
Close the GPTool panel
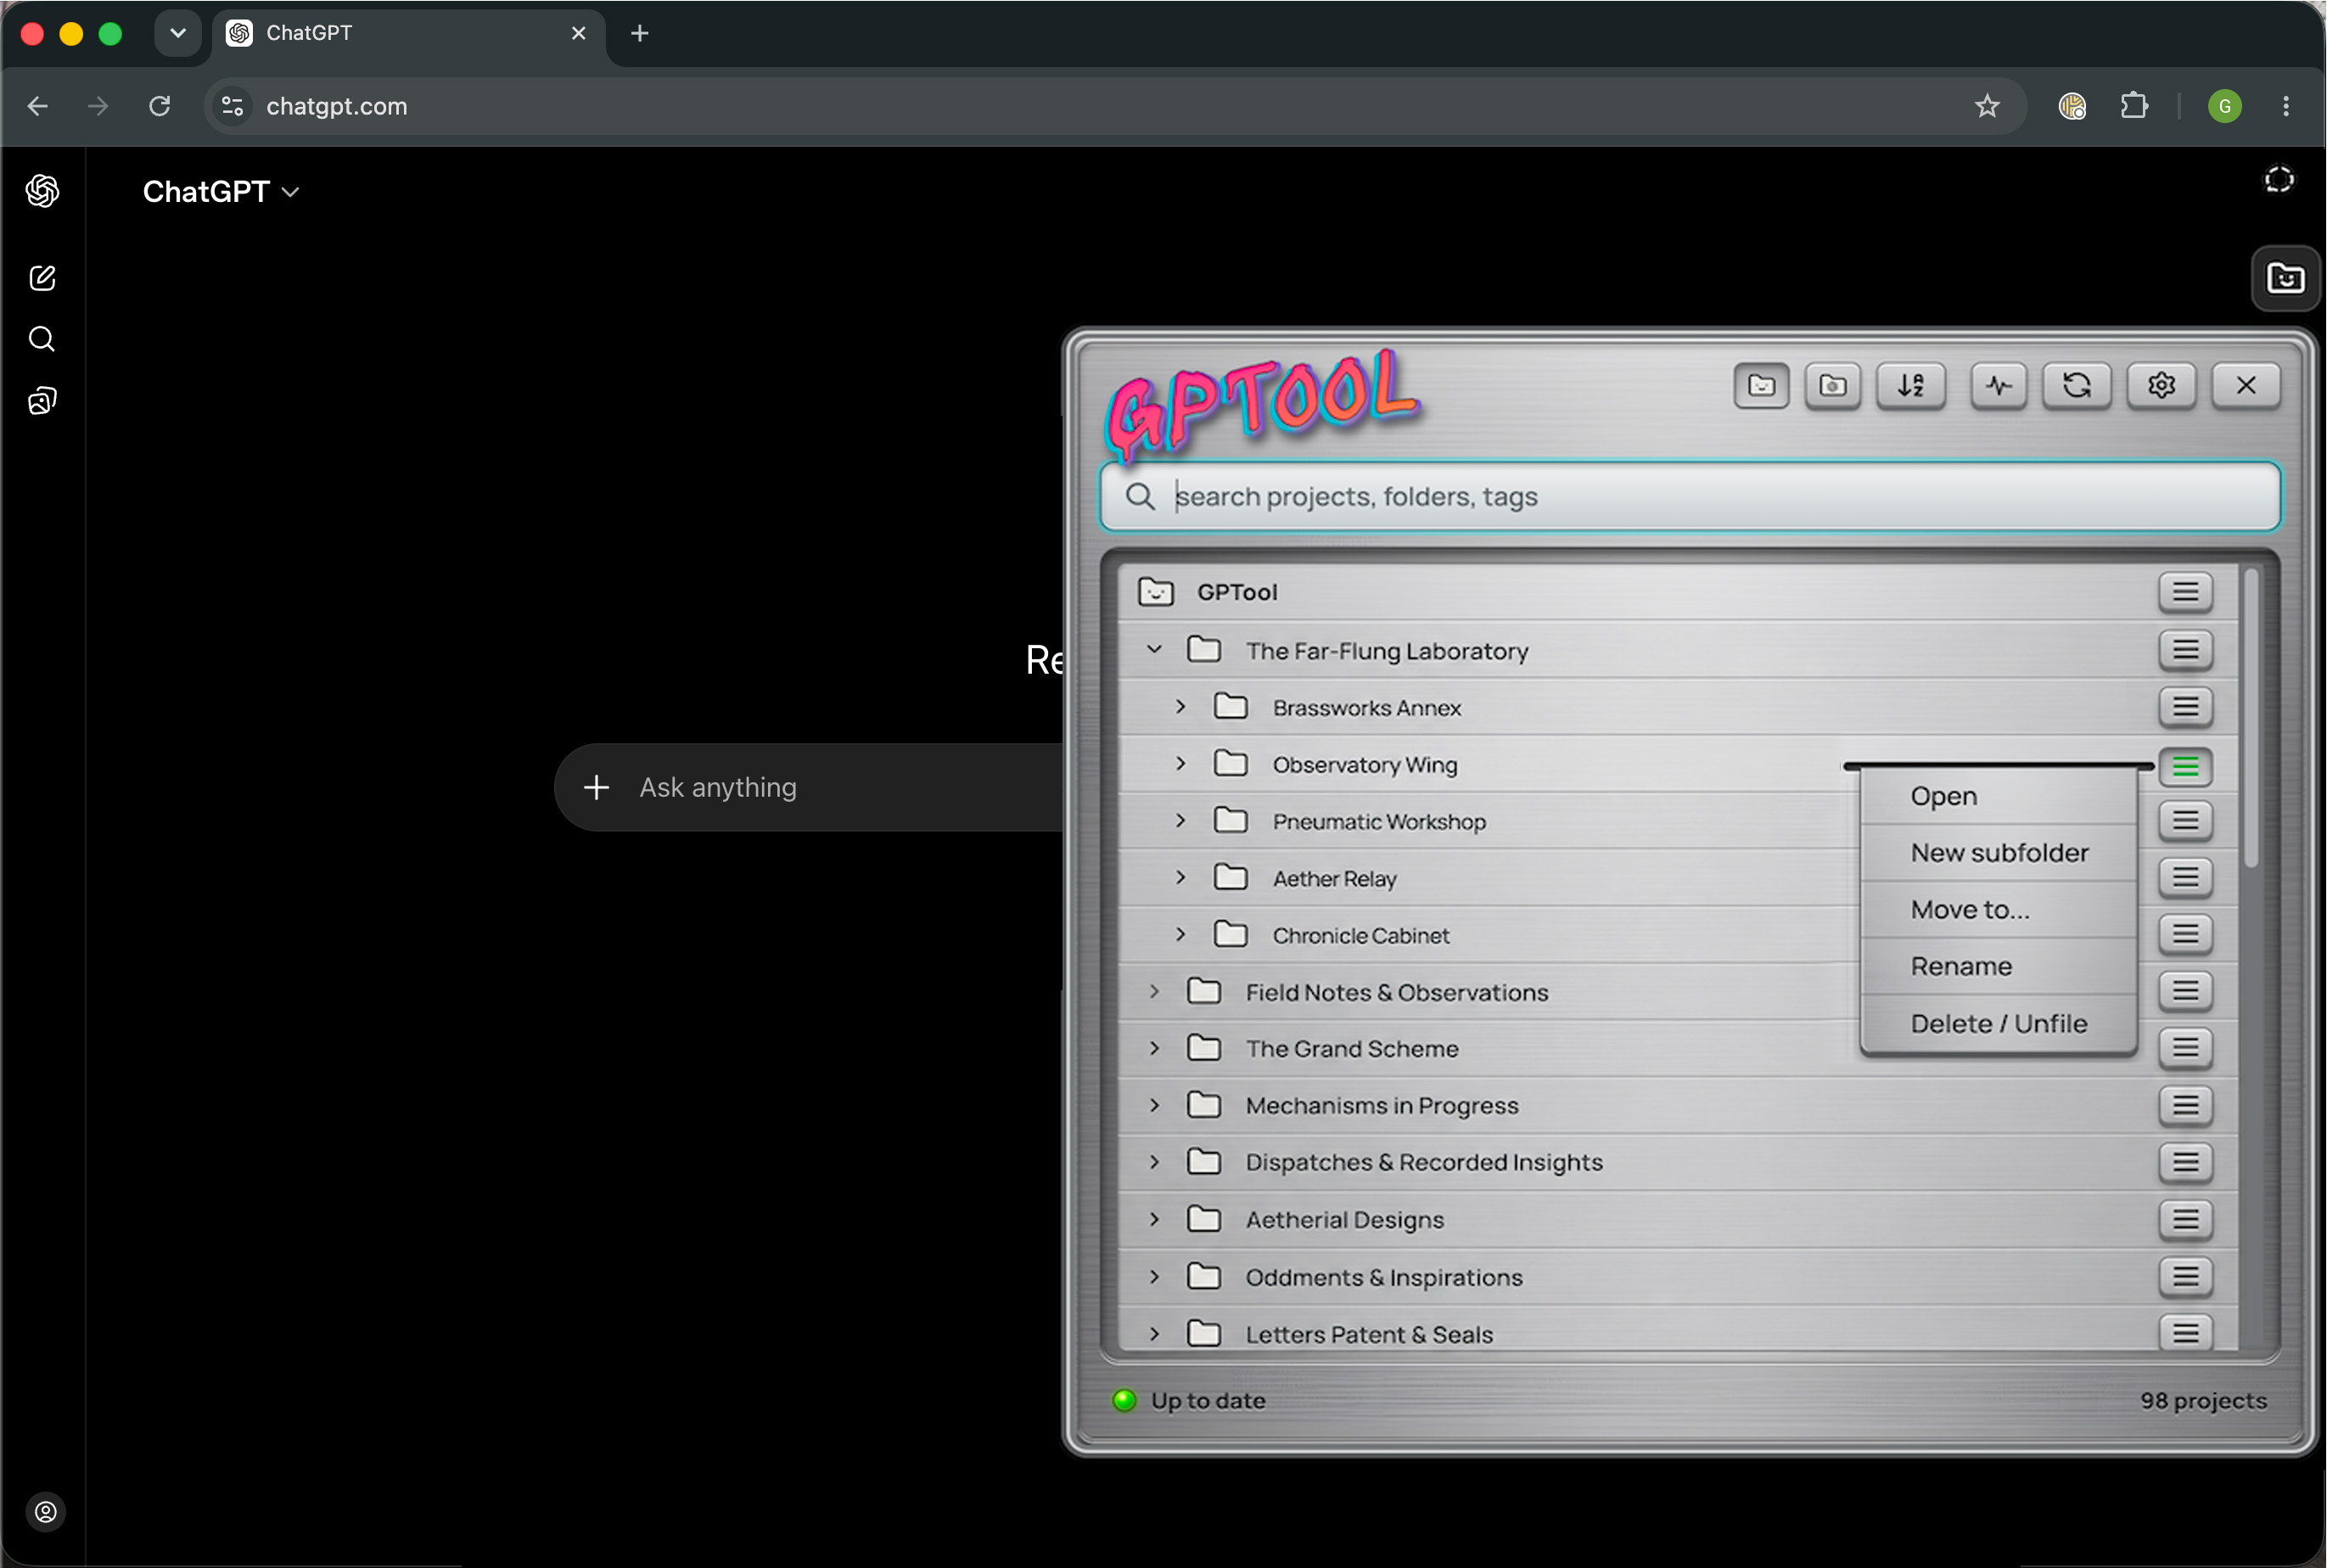click(2245, 385)
